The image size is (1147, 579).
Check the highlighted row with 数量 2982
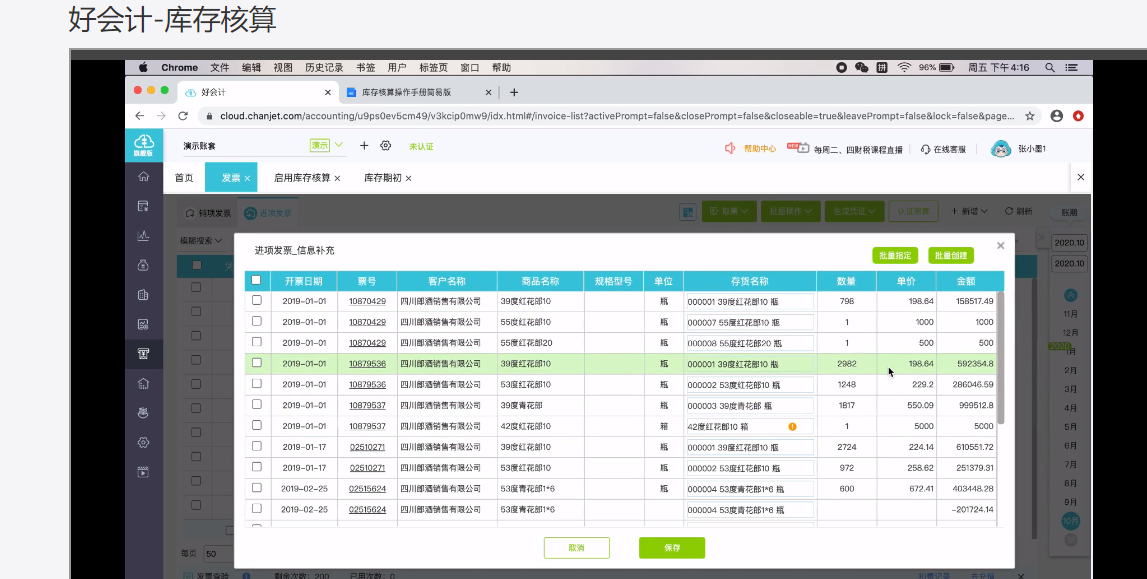(x=257, y=363)
